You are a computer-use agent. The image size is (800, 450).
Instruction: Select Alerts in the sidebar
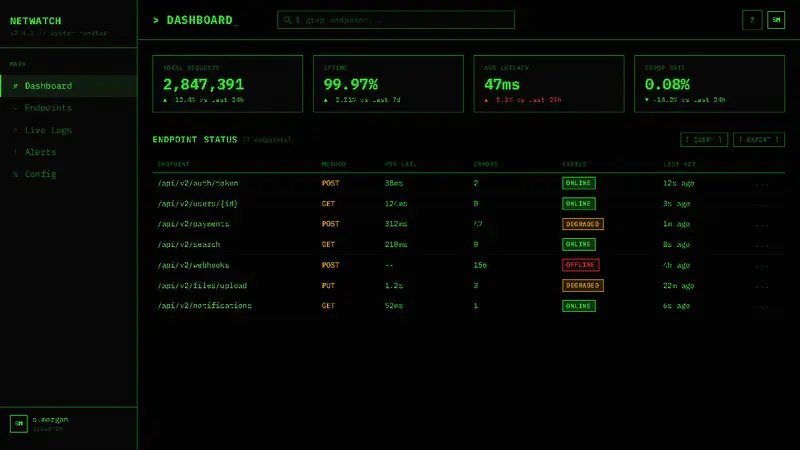(x=69, y=152)
